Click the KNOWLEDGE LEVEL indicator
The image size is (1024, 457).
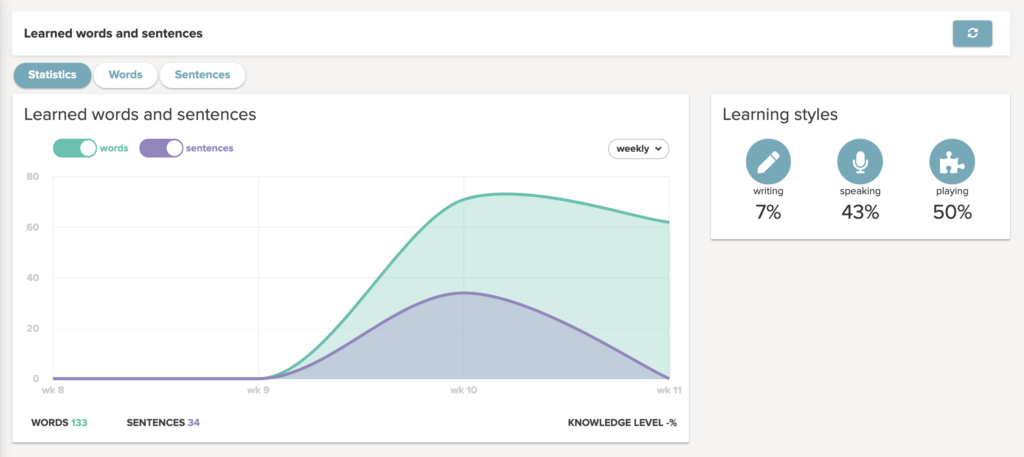tap(622, 422)
